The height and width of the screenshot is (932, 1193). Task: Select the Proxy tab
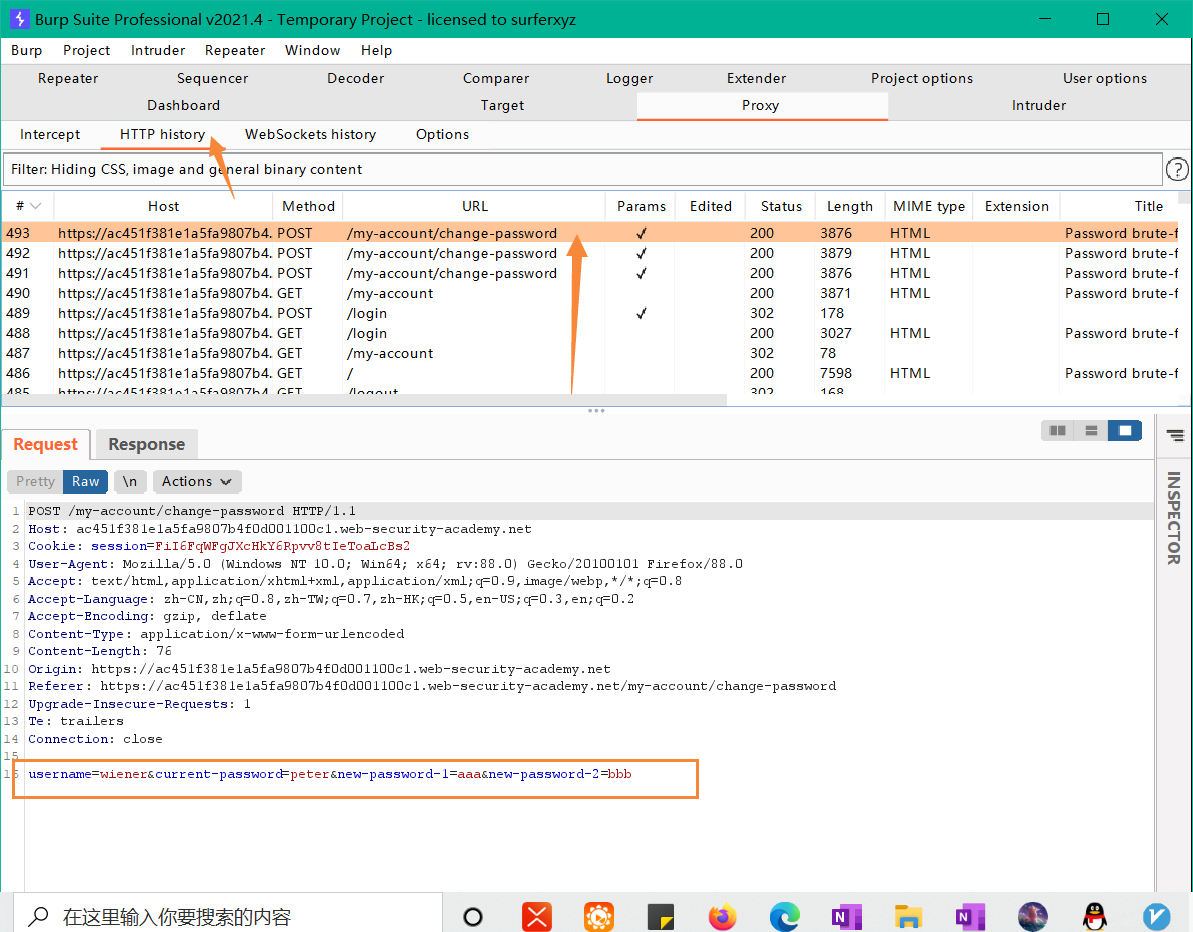pyautogui.click(x=761, y=106)
